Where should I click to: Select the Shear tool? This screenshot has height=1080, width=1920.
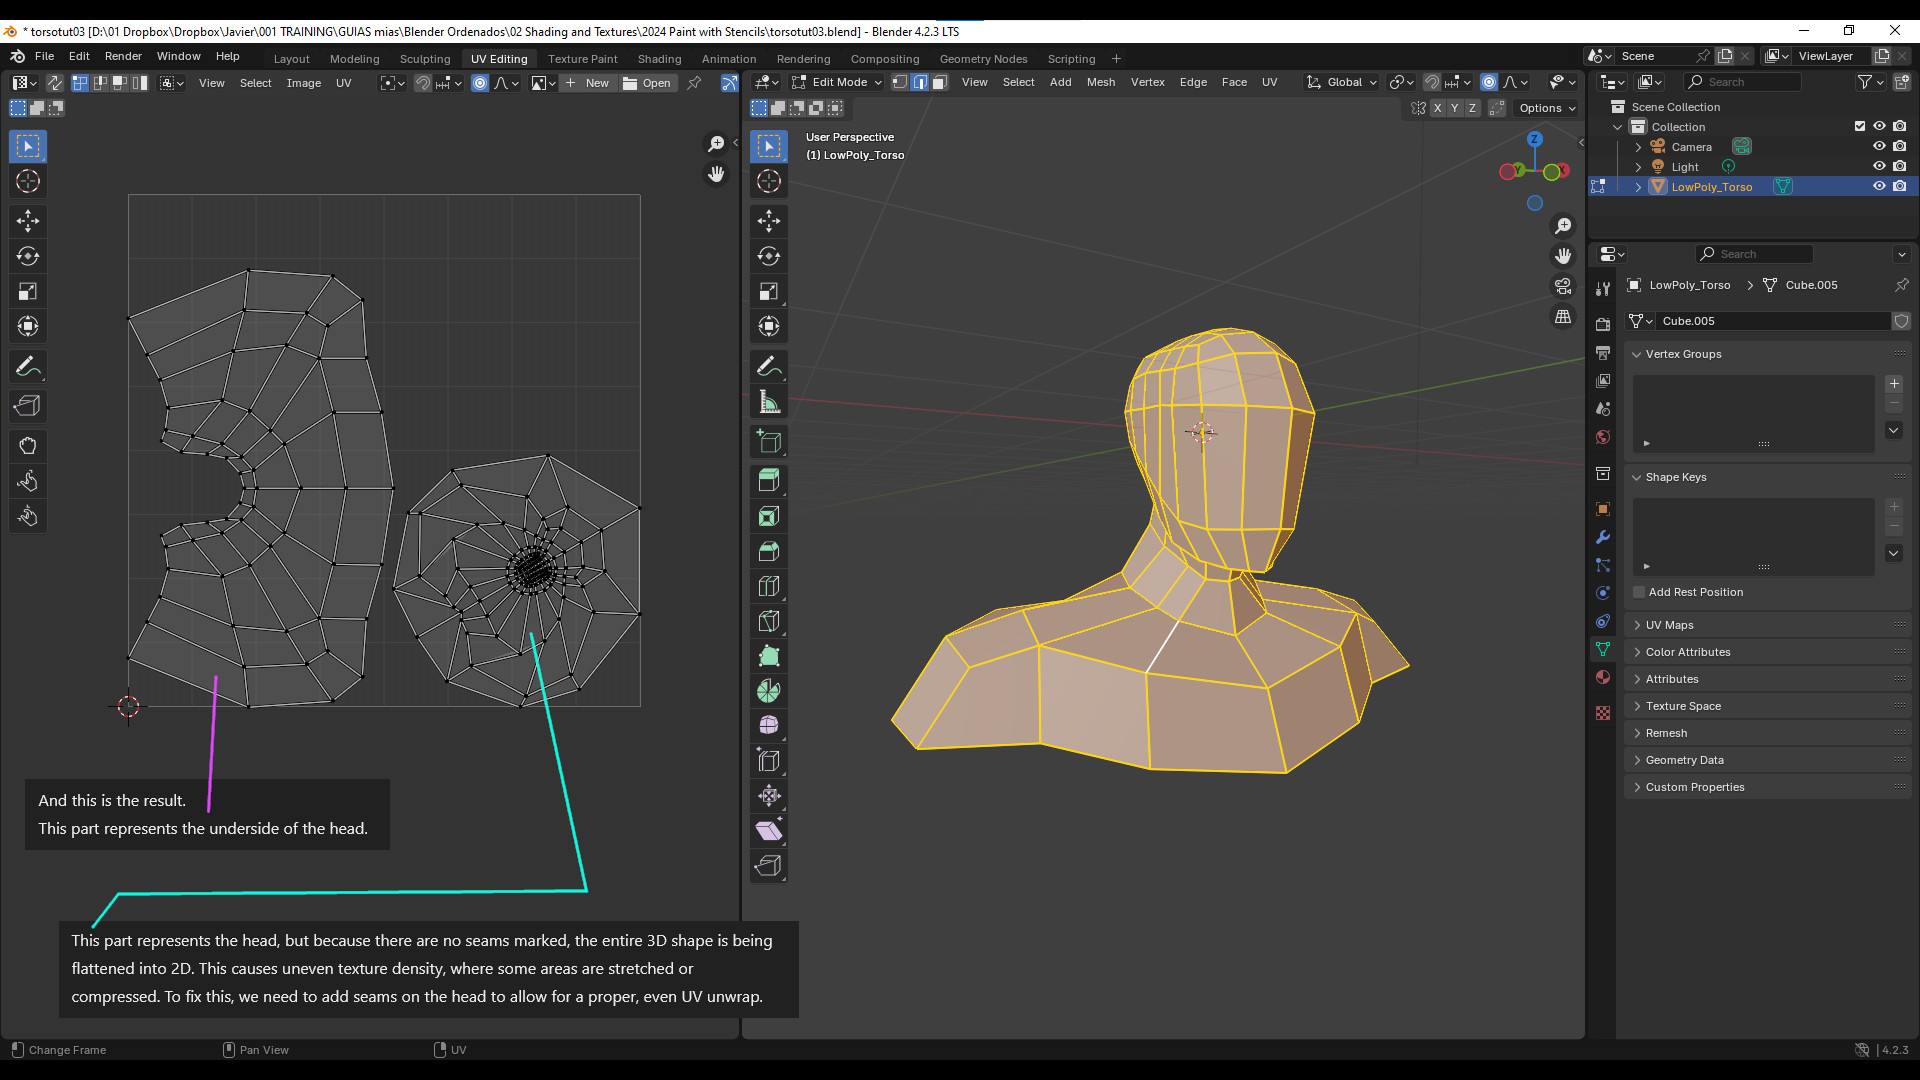pyautogui.click(x=769, y=831)
